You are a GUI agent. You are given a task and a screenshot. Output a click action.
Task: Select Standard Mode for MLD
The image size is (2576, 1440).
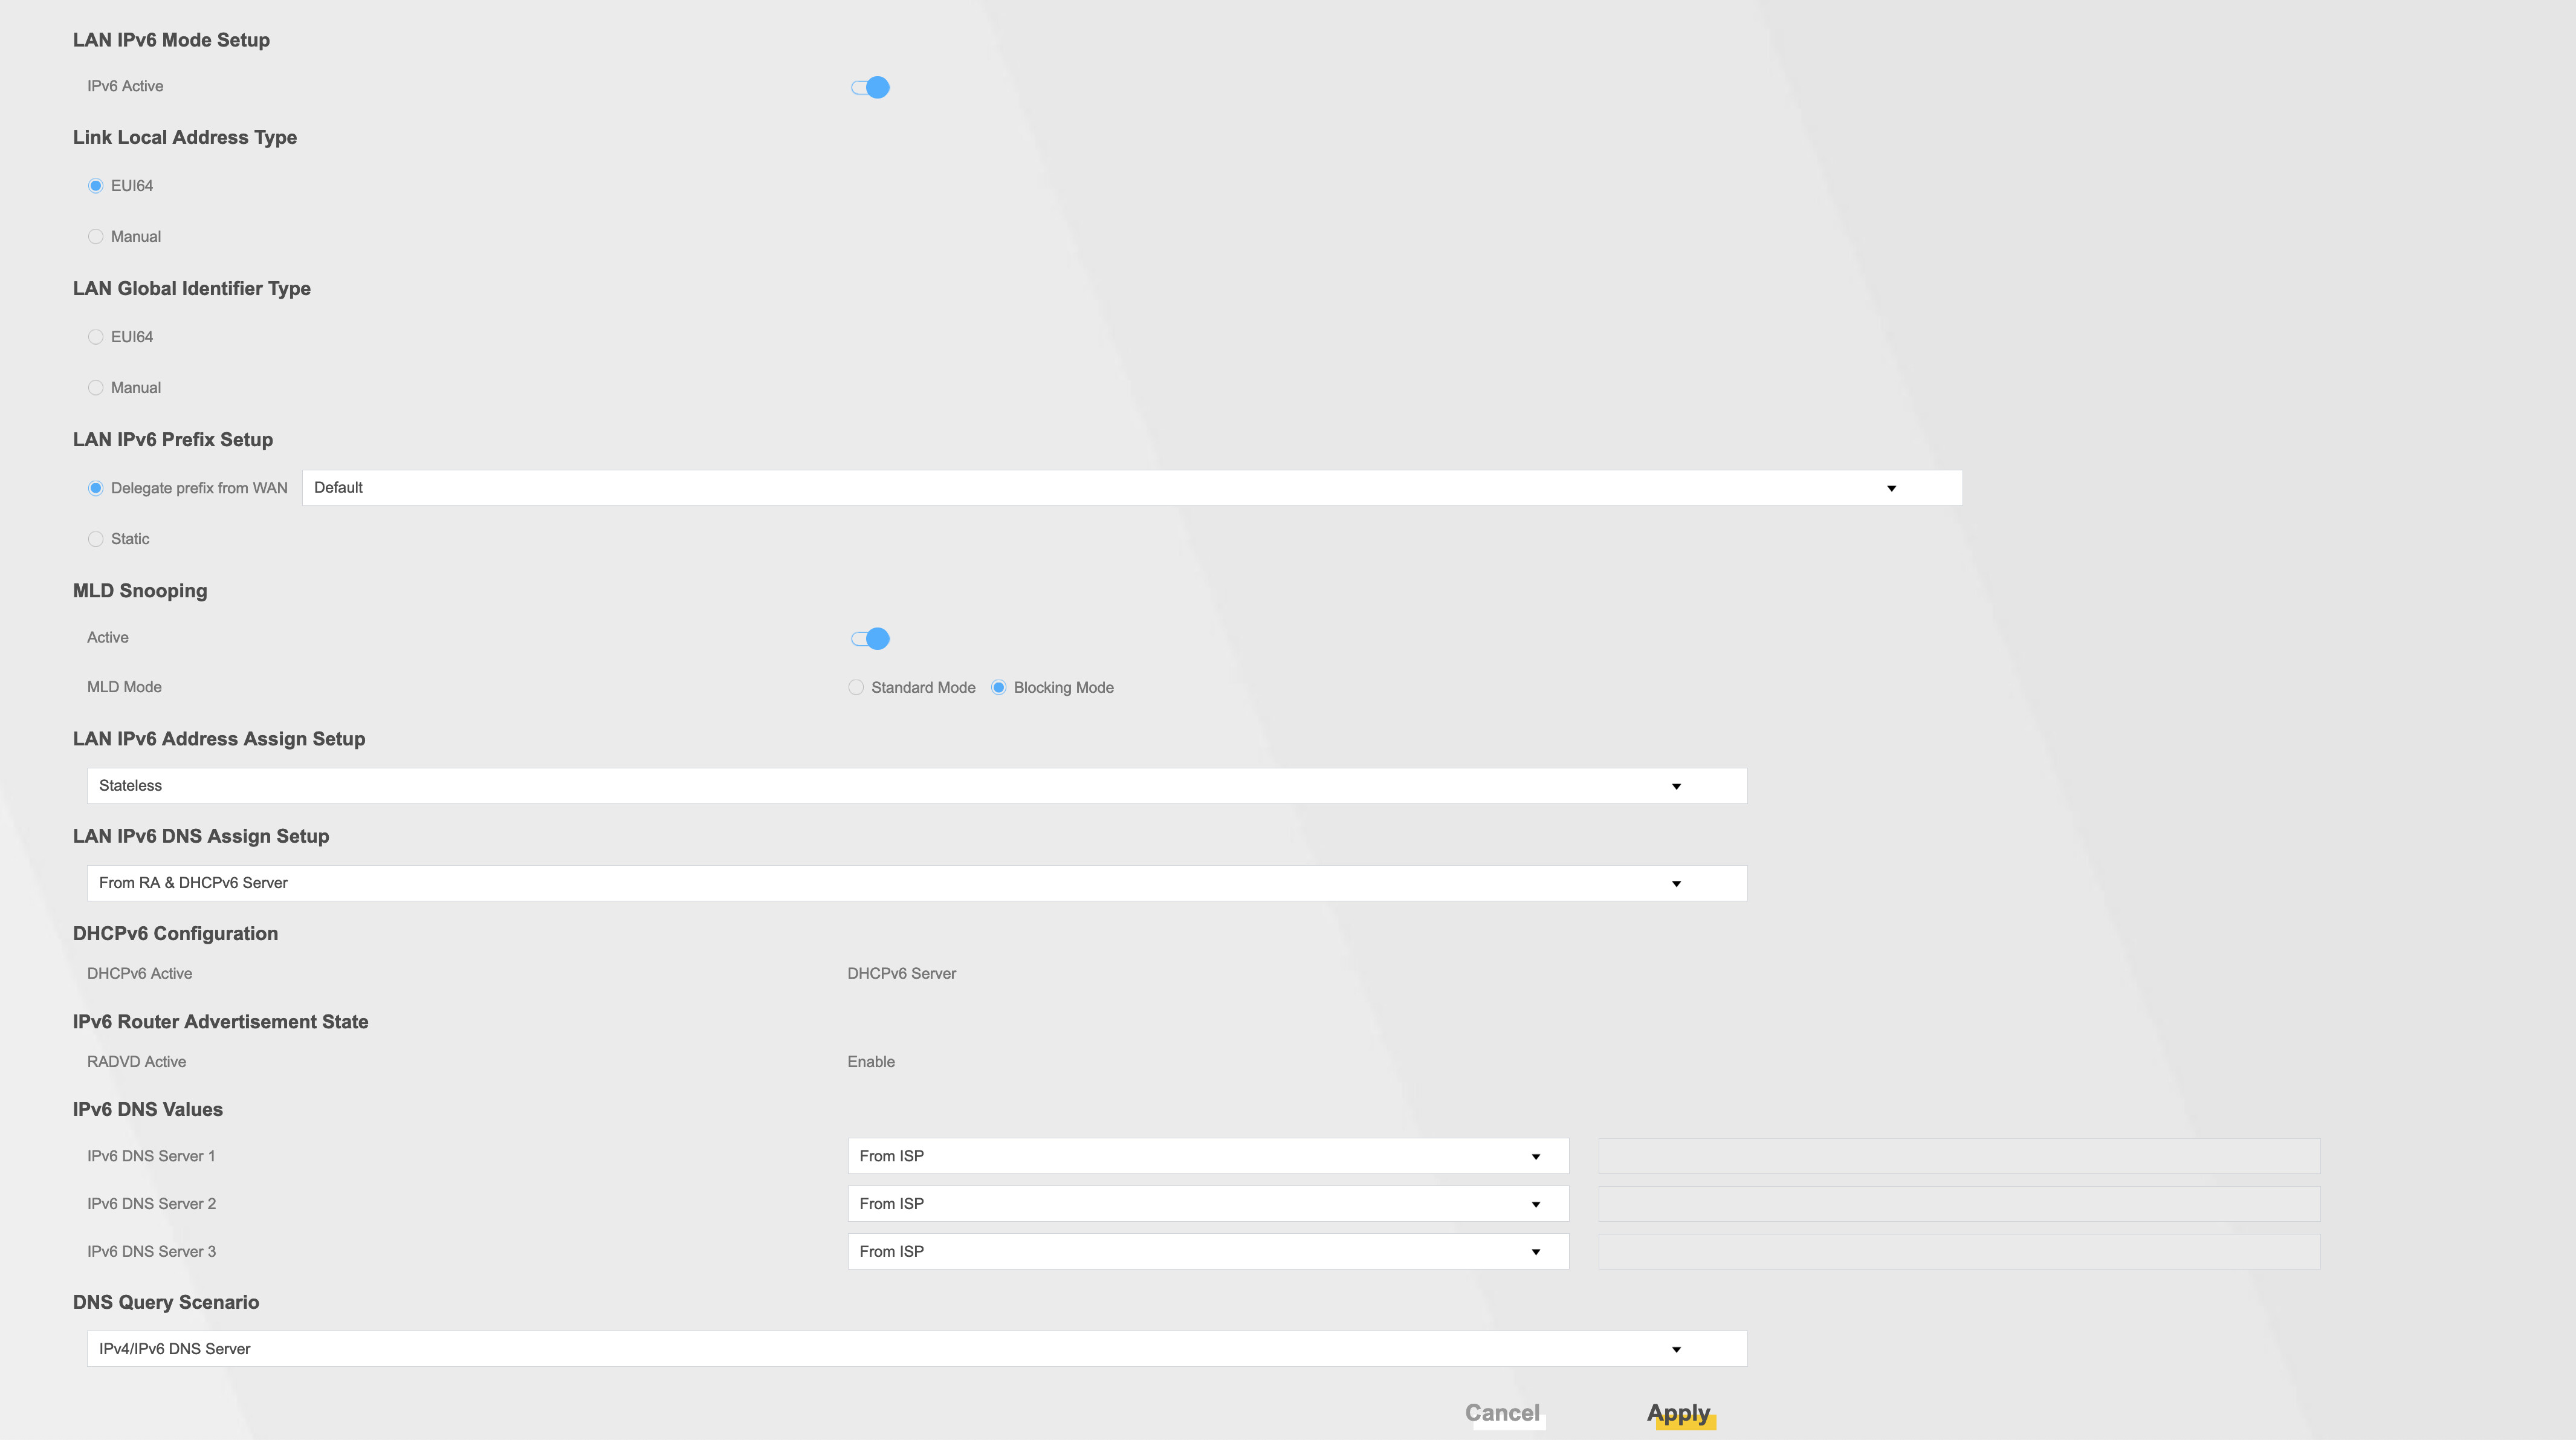click(x=856, y=688)
